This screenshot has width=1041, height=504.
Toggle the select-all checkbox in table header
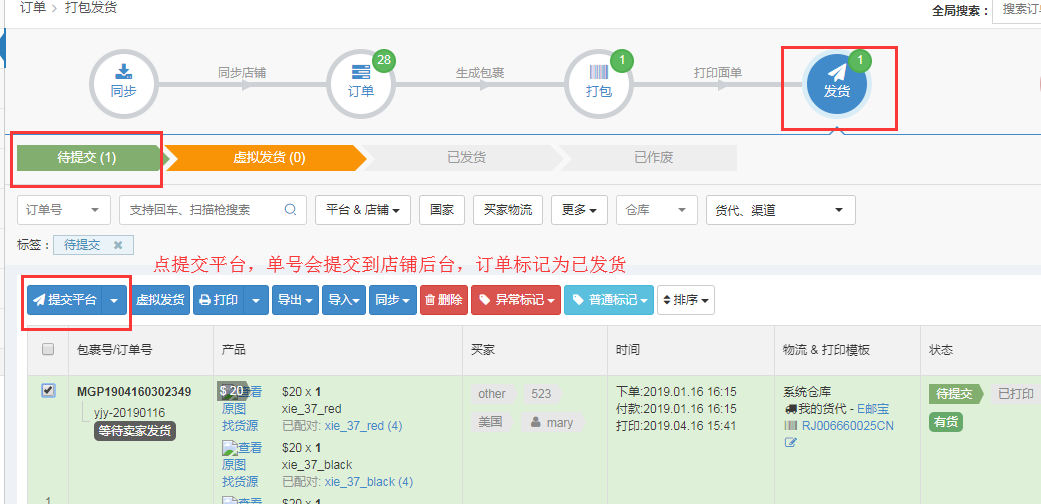tap(48, 350)
